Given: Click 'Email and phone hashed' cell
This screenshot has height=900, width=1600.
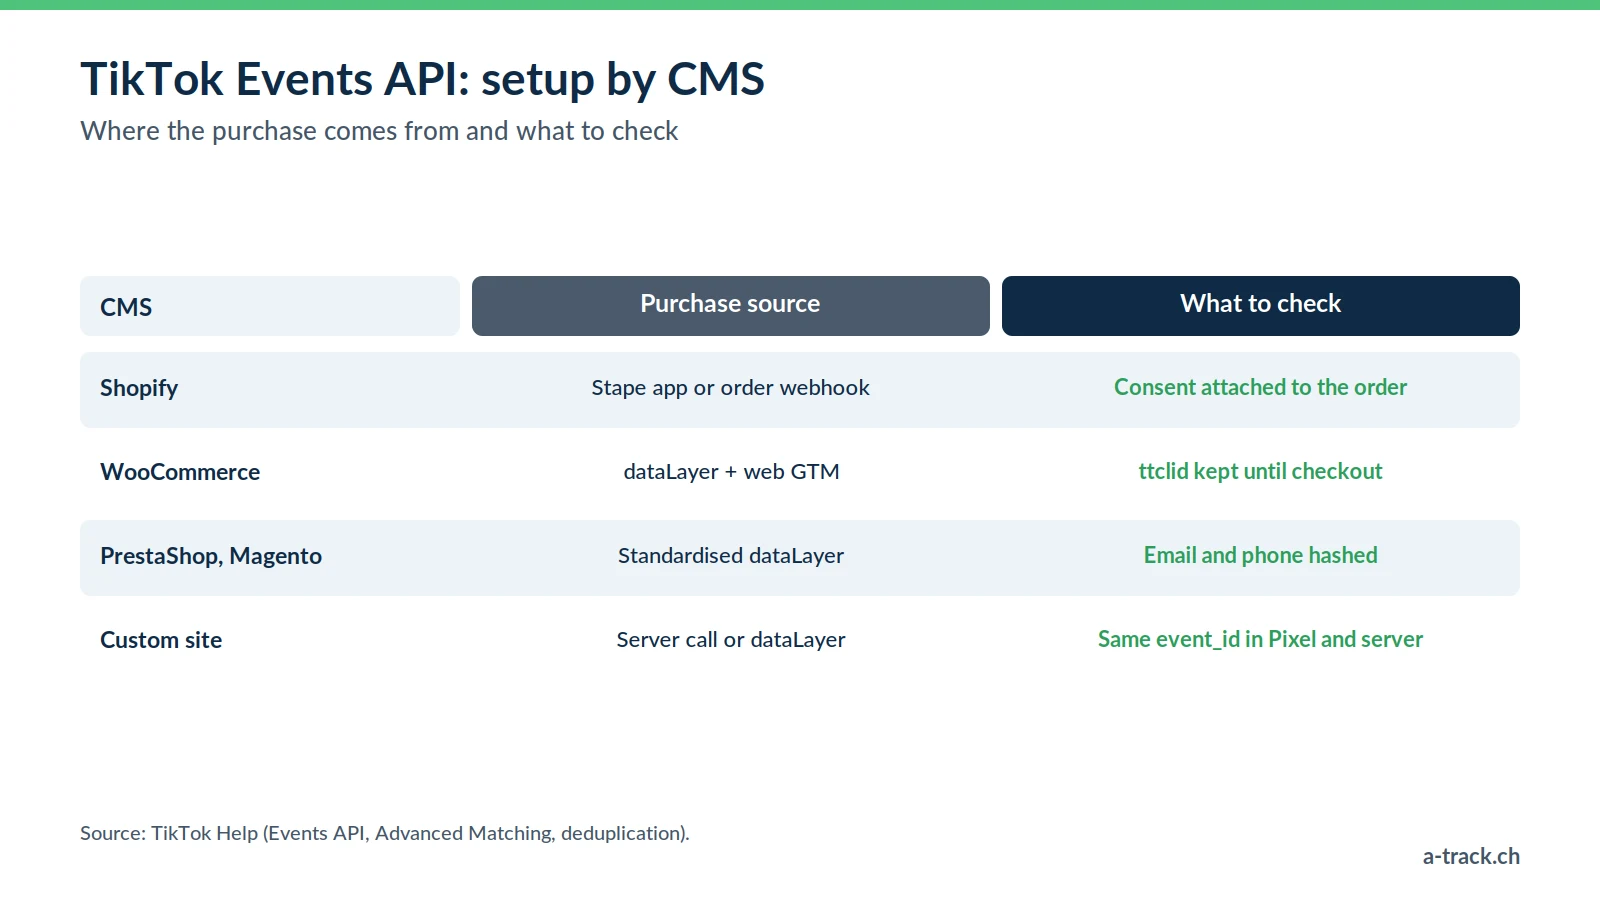Looking at the screenshot, I should pos(1261,556).
